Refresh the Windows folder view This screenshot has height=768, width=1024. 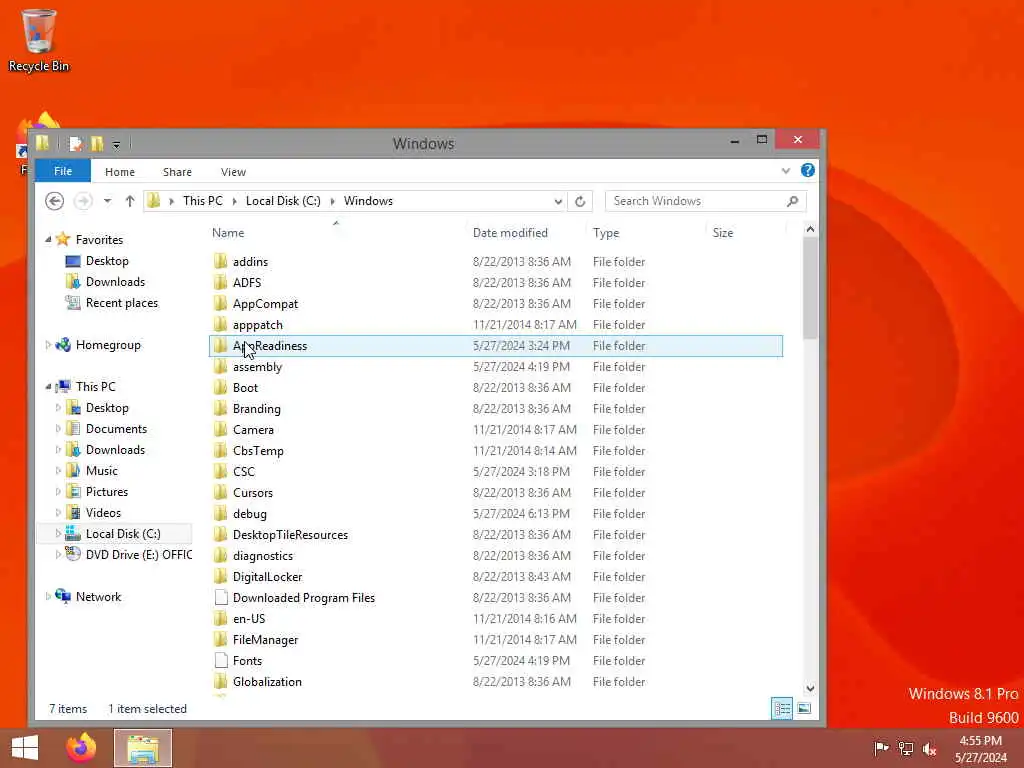tap(580, 201)
